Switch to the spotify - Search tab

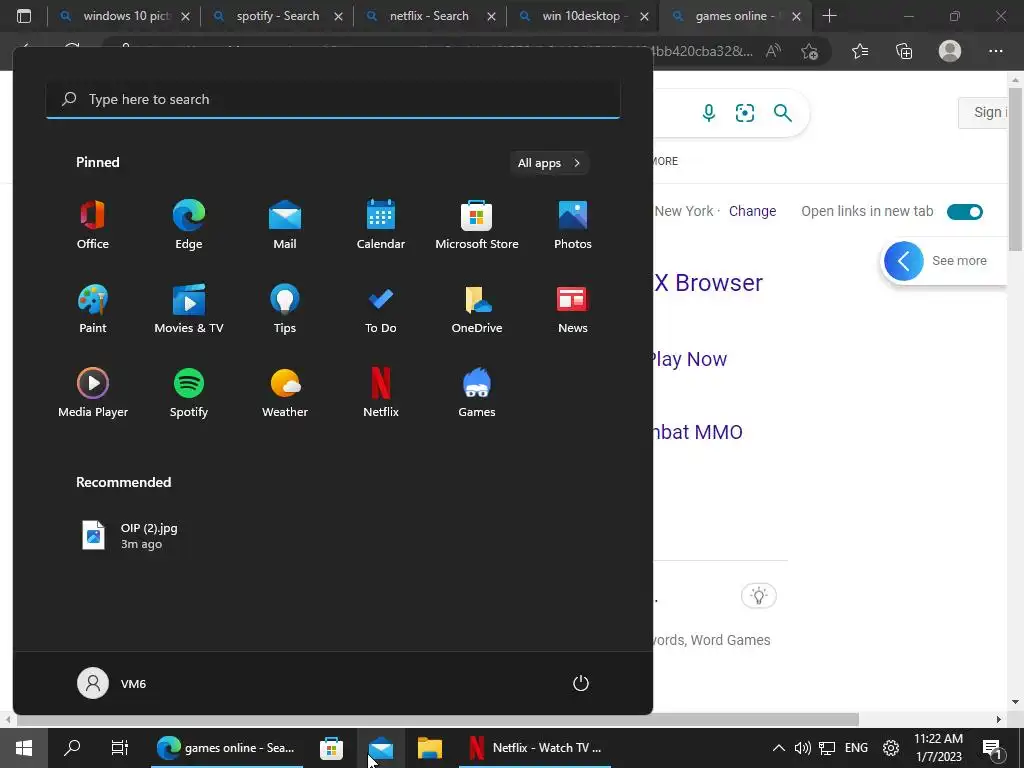(x=277, y=16)
